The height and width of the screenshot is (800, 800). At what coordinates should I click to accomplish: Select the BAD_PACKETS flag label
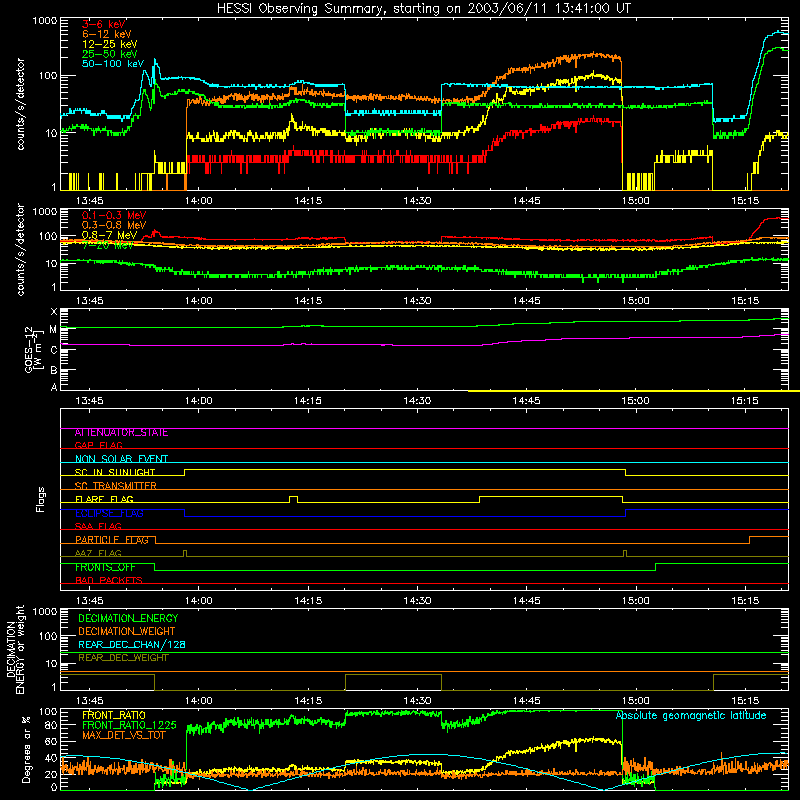[x=109, y=580]
